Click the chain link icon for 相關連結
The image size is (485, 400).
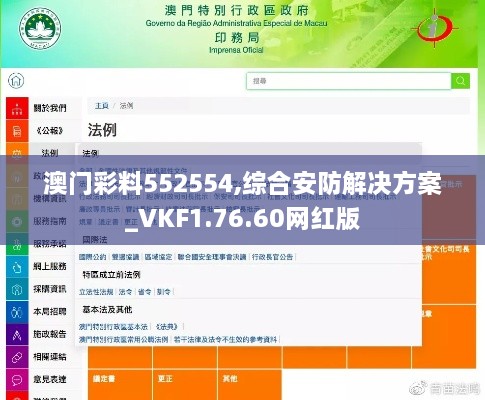17,357
